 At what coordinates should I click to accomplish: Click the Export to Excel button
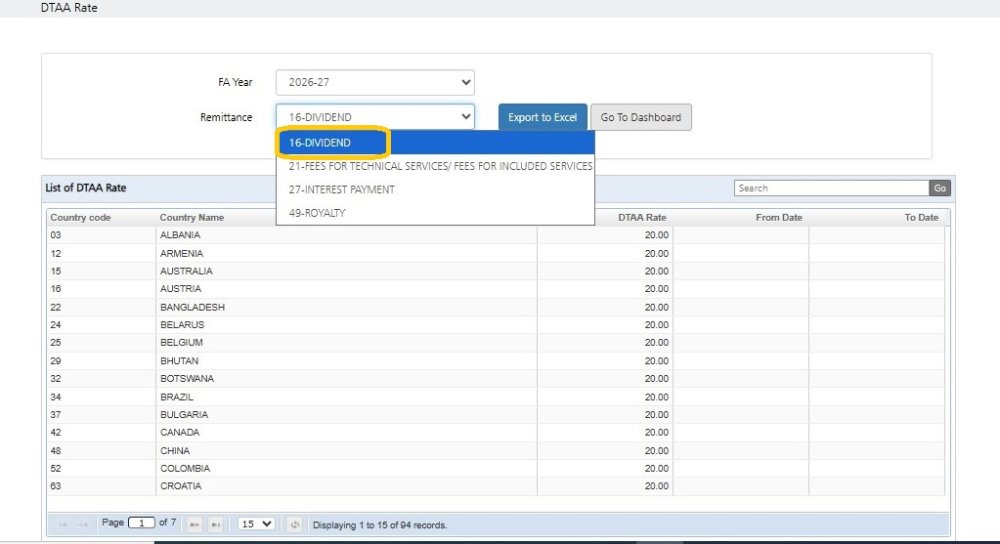tap(542, 117)
